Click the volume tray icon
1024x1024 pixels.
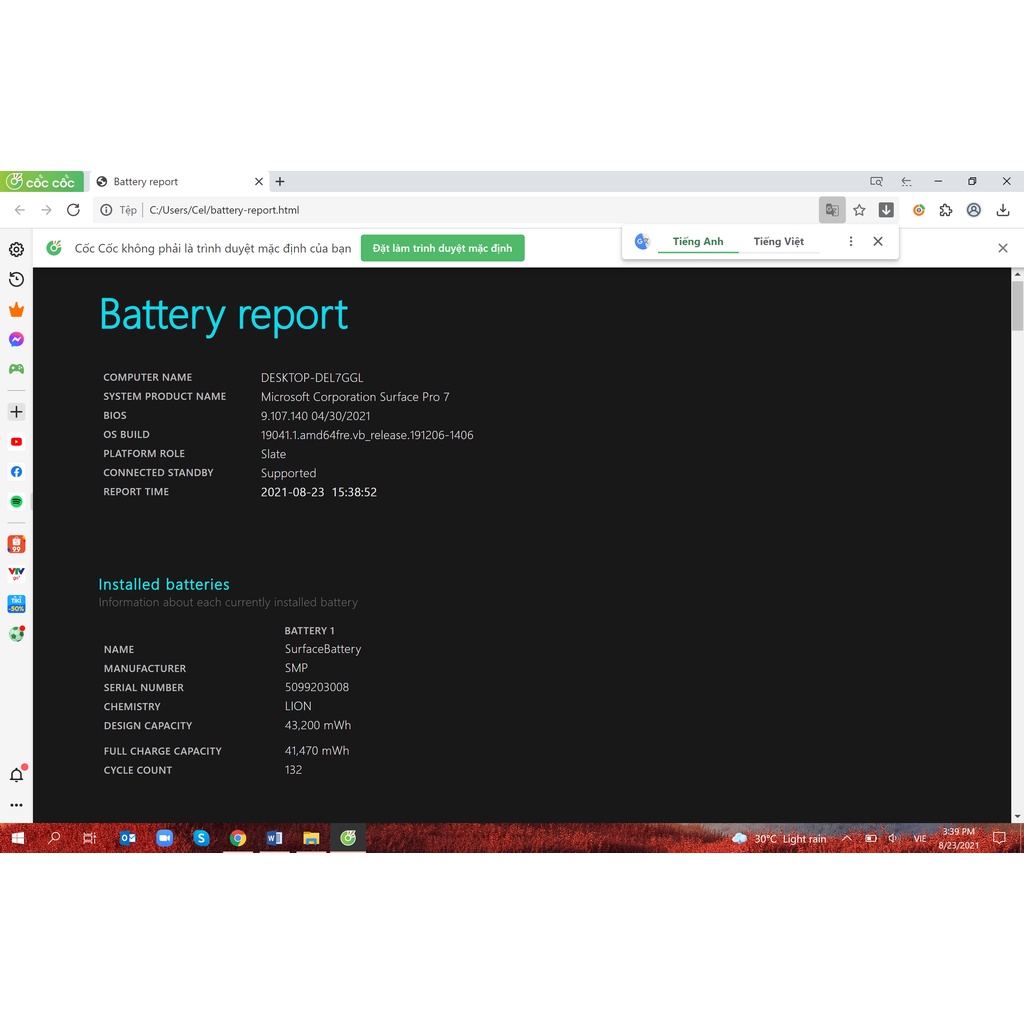[893, 838]
